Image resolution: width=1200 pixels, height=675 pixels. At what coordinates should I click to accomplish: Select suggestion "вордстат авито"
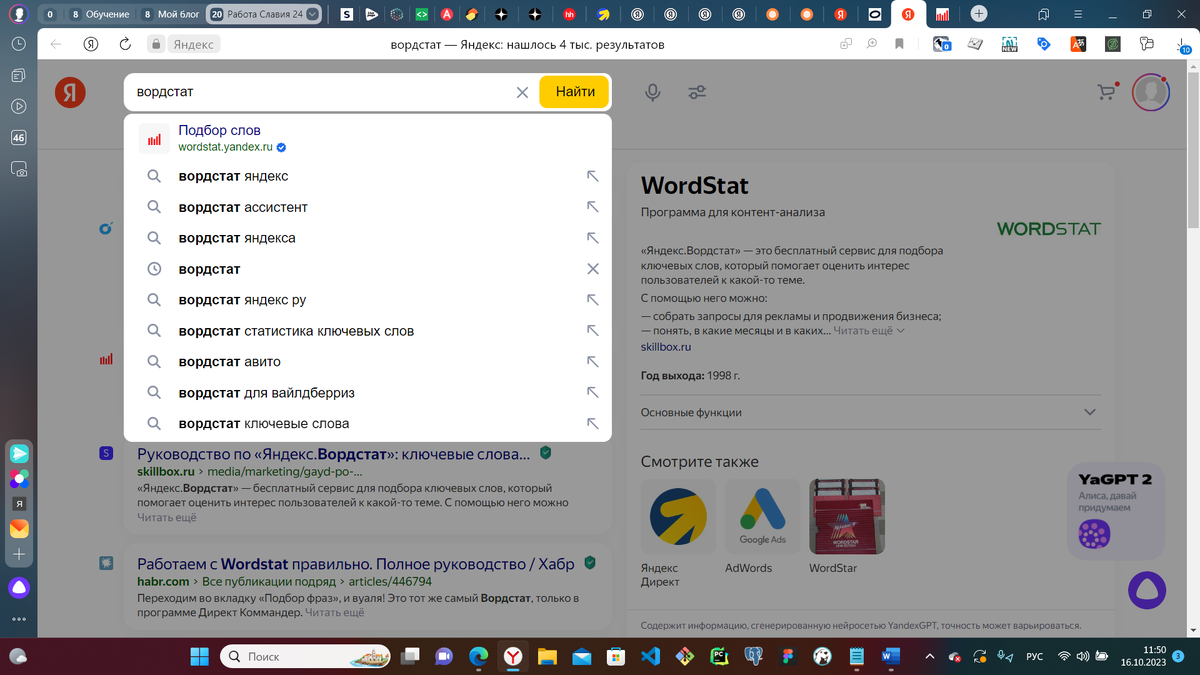pyautogui.click(x=368, y=362)
